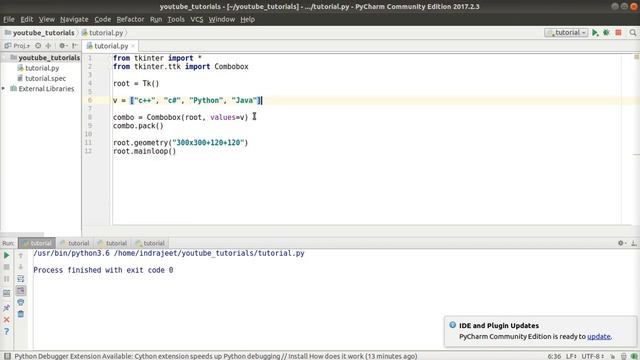The width and height of the screenshot is (640, 360).
Task: Open the File menu
Action: pyautogui.click(x=9, y=19)
